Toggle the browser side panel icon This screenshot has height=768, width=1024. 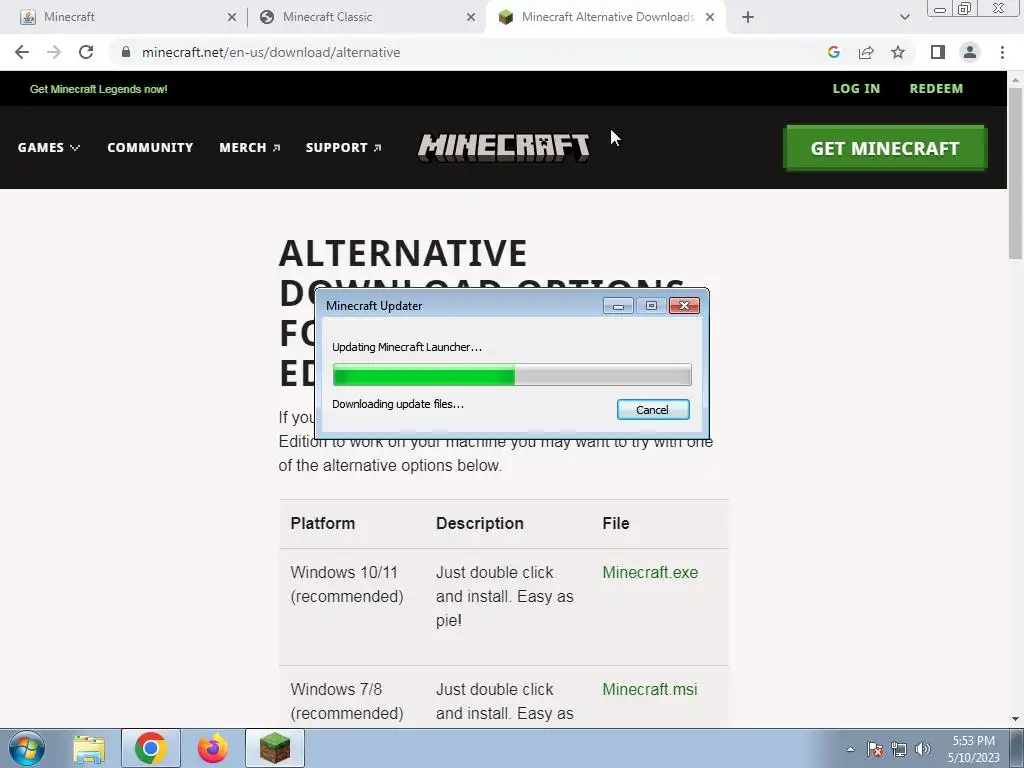(x=938, y=52)
